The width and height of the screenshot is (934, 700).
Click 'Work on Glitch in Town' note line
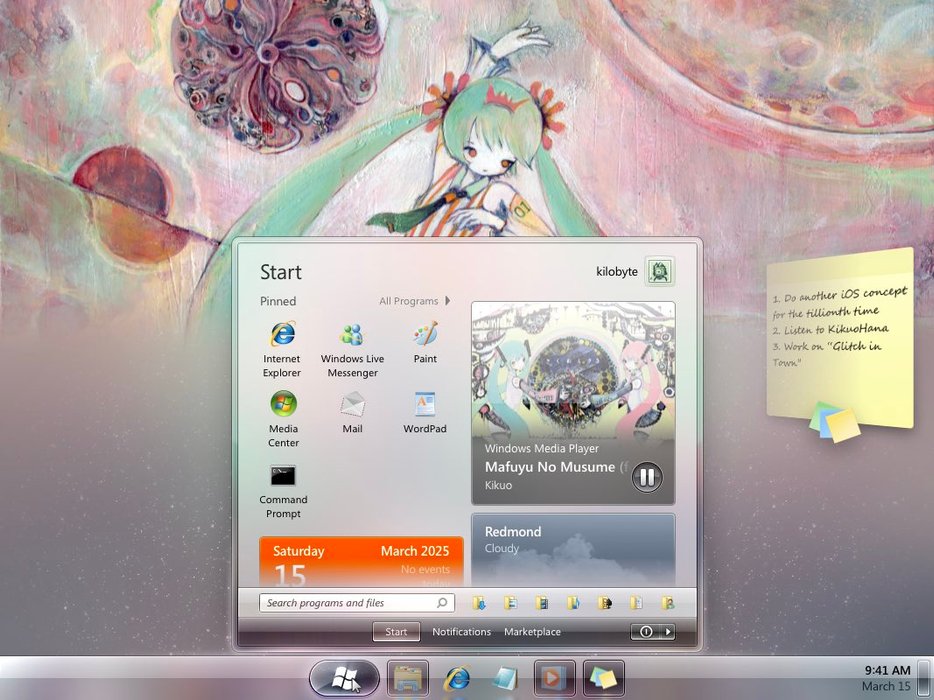click(x=827, y=353)
